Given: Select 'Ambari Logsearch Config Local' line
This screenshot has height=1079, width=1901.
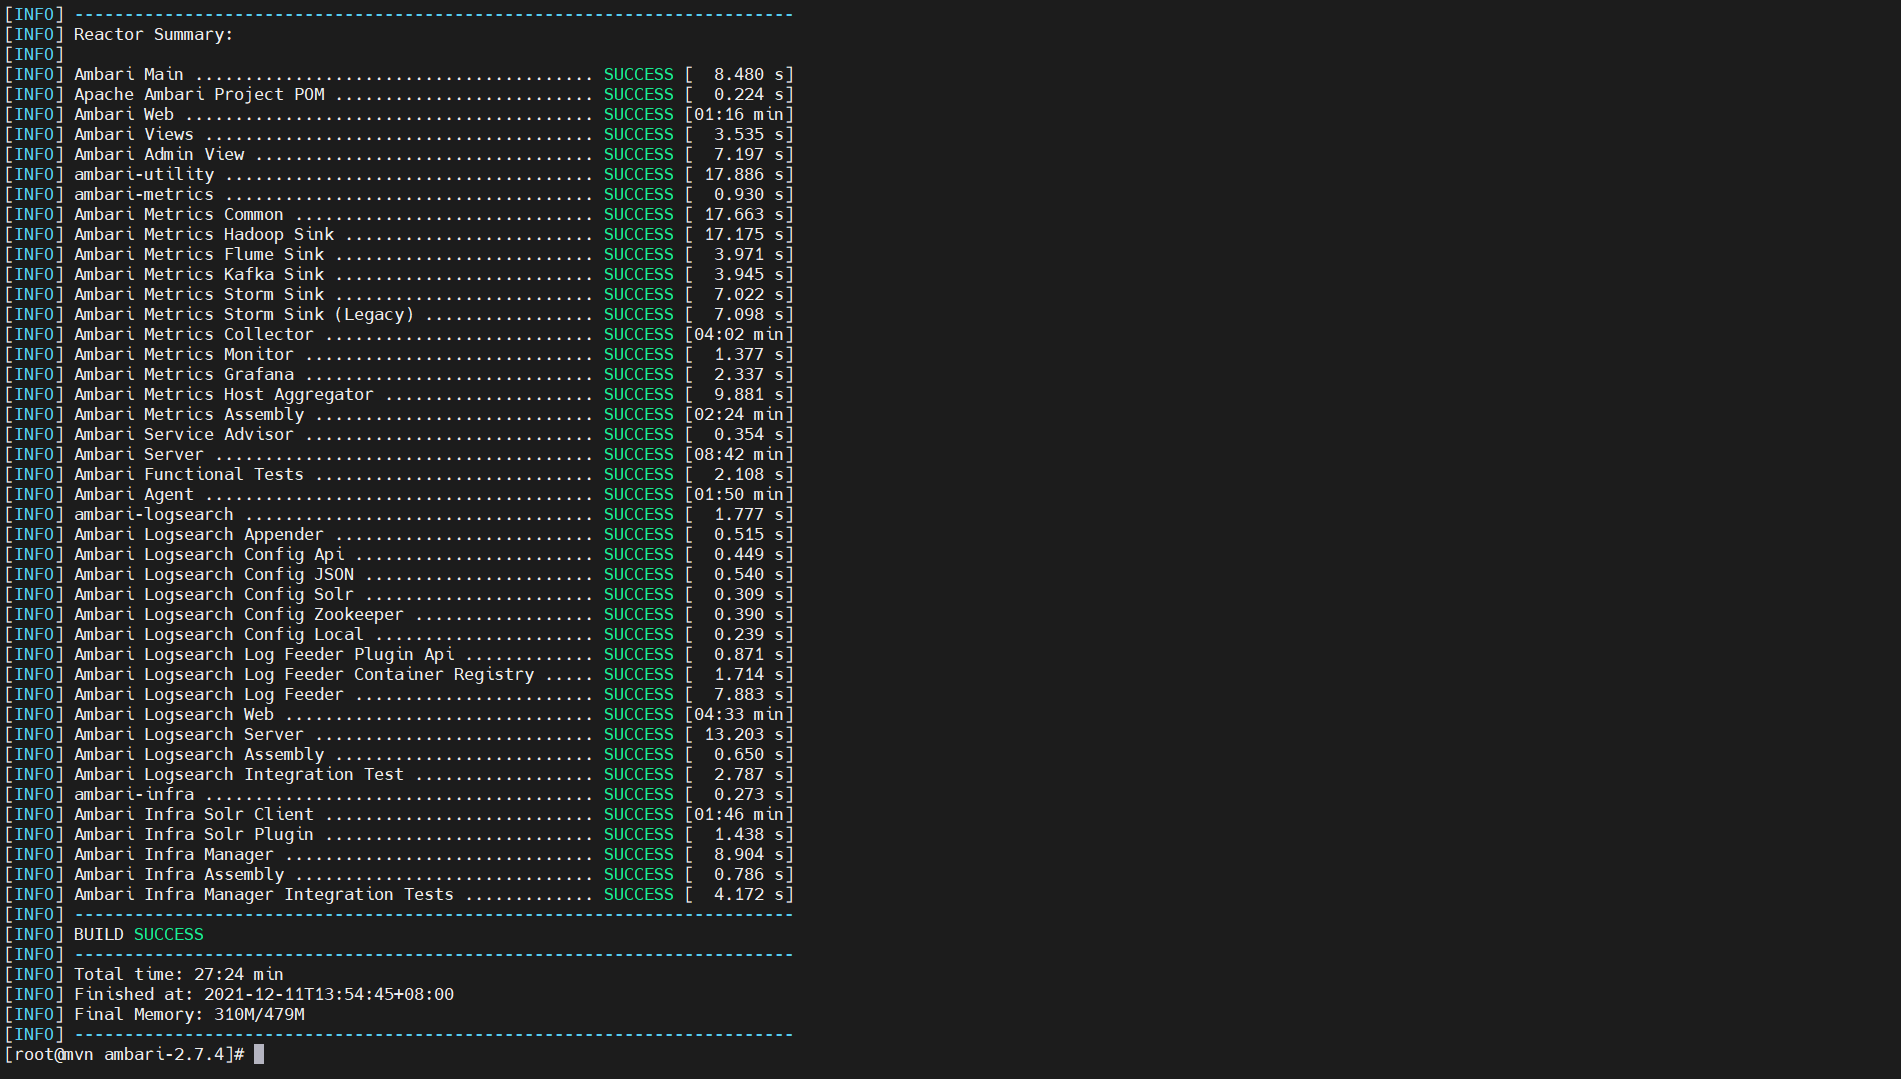Looking at the screenshot, I should [219, 634].
